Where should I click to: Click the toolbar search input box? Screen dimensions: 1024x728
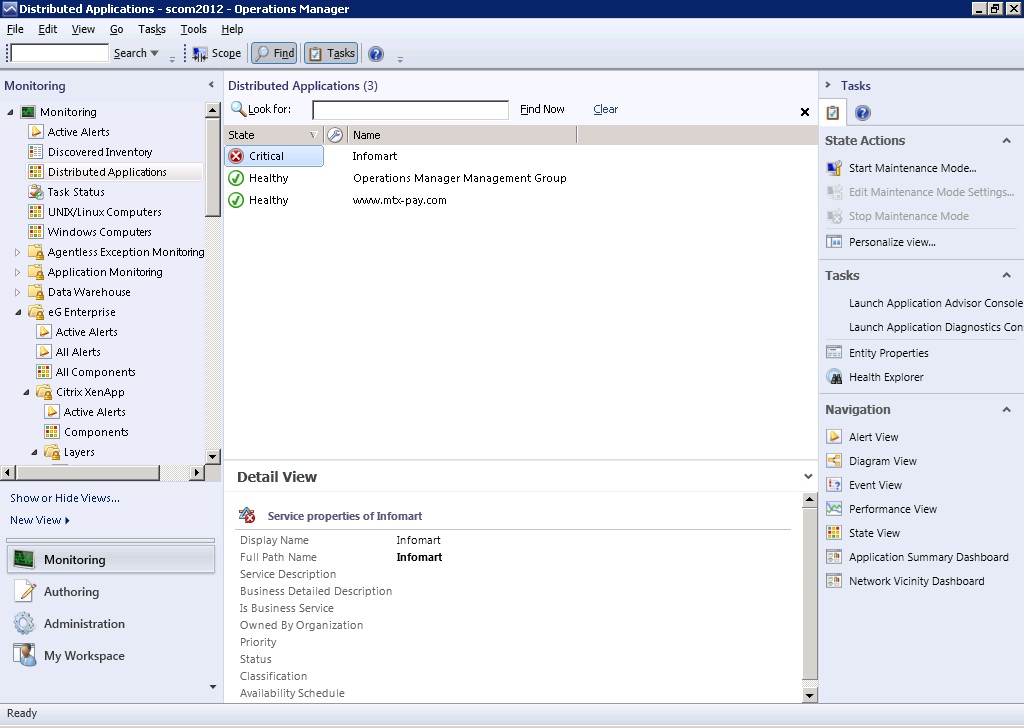(59, 53)
